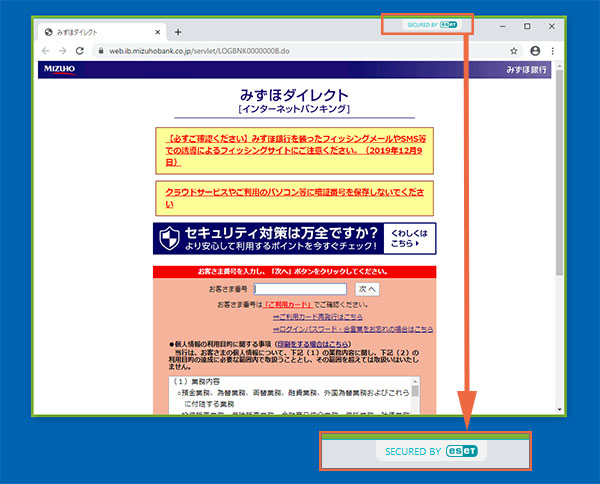The width and height of the screenshot is (600, 484).
Task: Click the browser back arrow
Action: tap(46, 51)
